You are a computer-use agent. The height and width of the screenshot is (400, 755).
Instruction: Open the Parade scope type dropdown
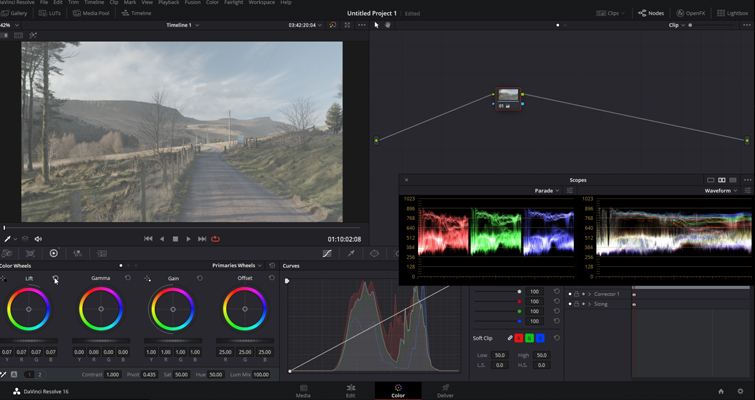click(x=547, y=191)
